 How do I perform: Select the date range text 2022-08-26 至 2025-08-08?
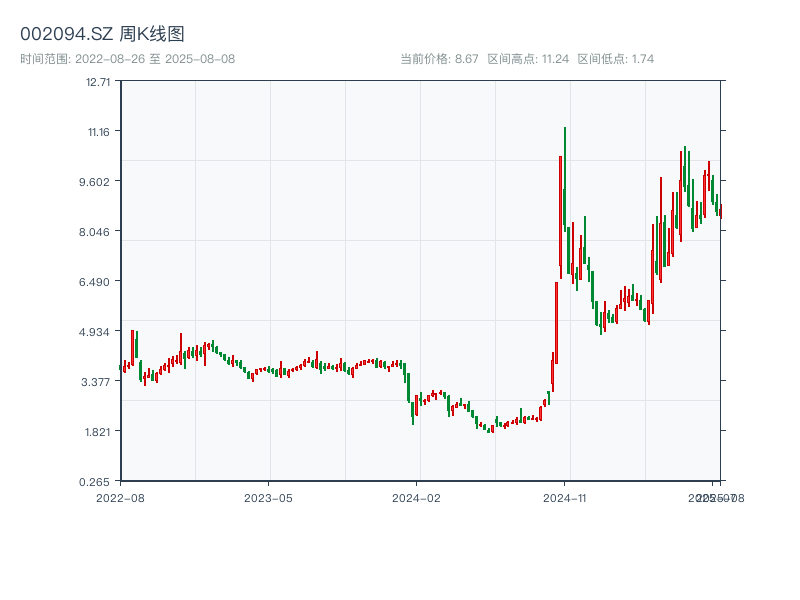[155, 59]
